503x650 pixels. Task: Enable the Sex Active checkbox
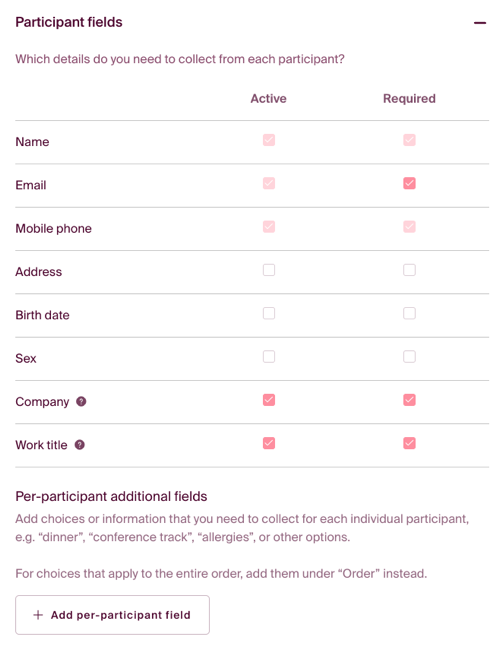pyautogui.click(x=269, y=357)
